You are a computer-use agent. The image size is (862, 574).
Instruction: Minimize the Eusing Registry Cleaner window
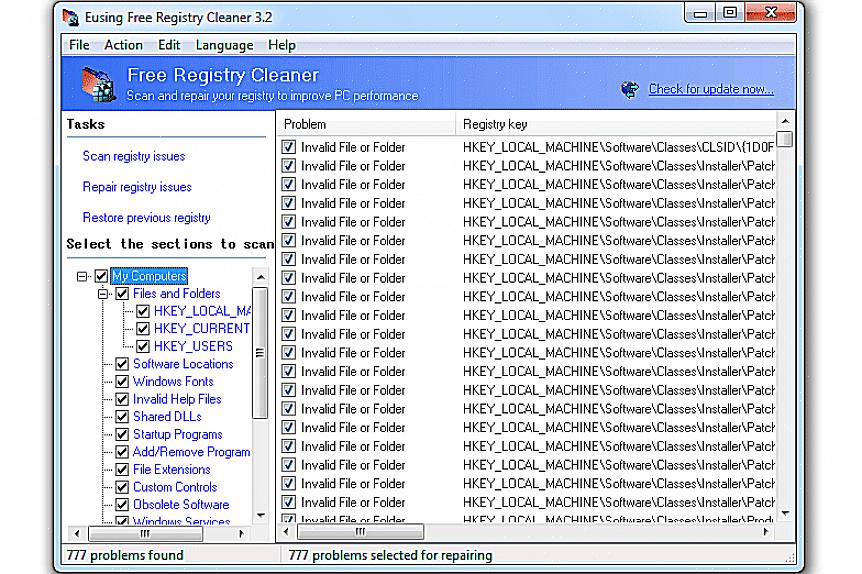coord(700,13)
